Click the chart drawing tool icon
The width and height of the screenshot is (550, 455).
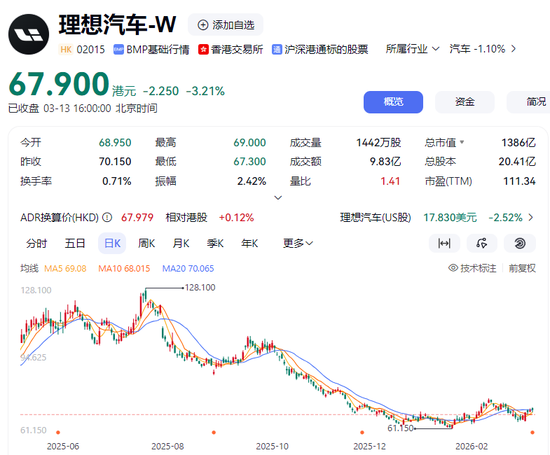point(482,243)
